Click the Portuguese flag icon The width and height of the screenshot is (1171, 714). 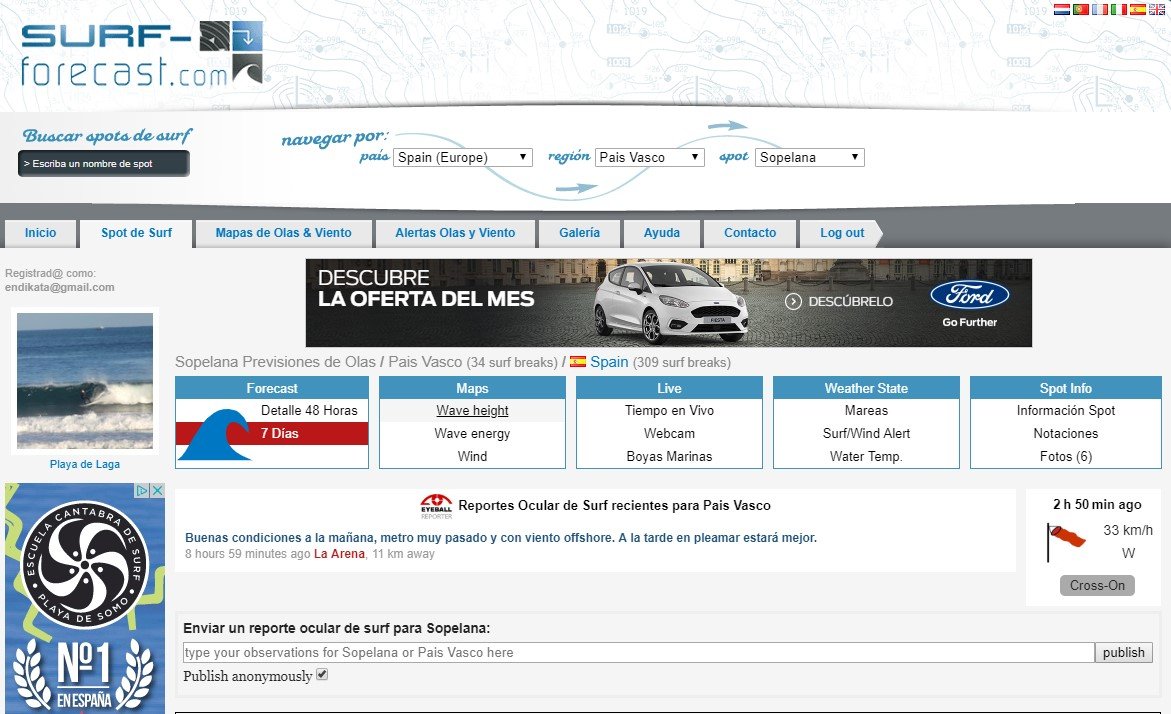click(x=1081, y=9)
